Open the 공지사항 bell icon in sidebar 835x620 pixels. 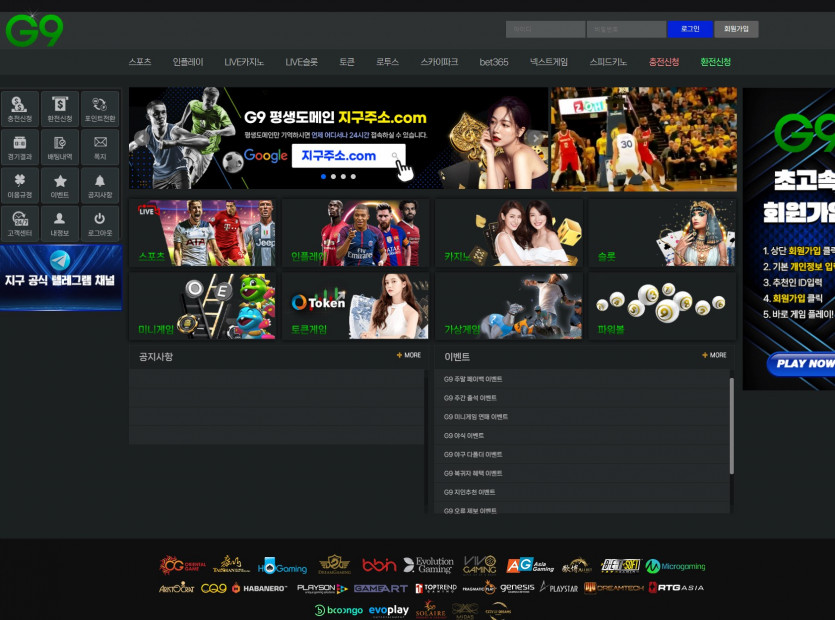pyautogui.click(x=99, y=185)
